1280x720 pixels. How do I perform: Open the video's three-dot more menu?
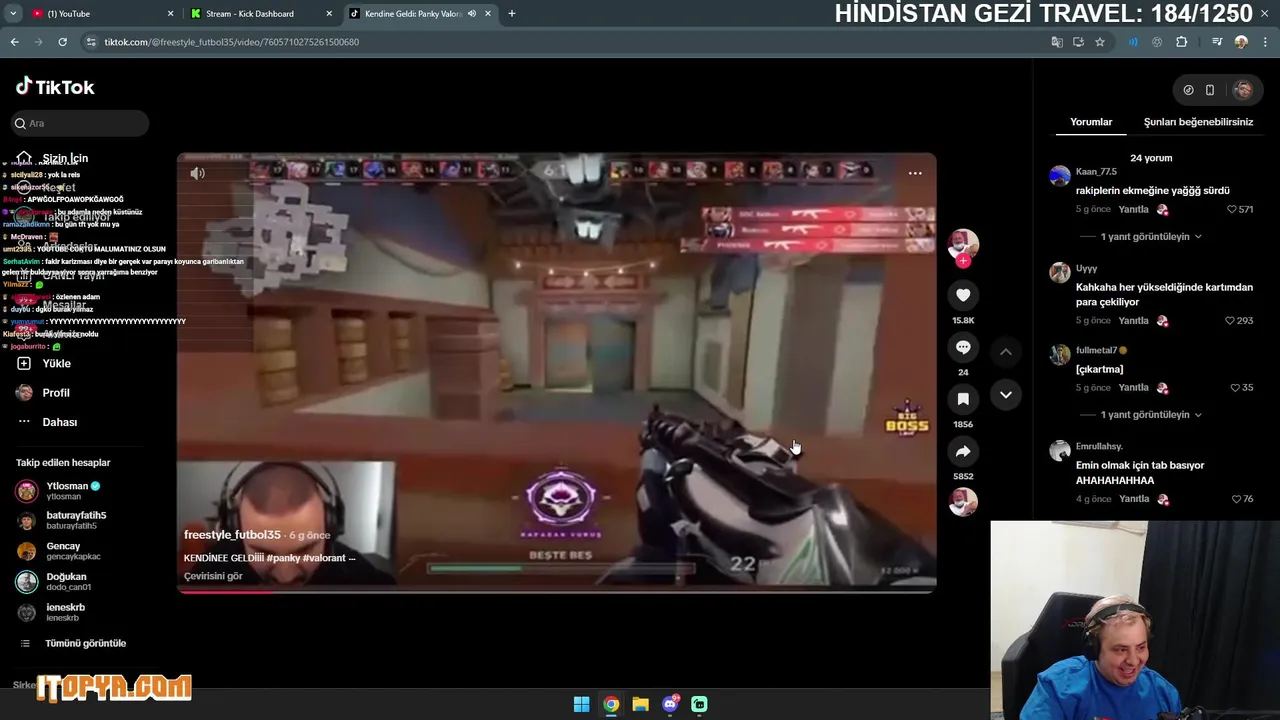coord(915,173)
